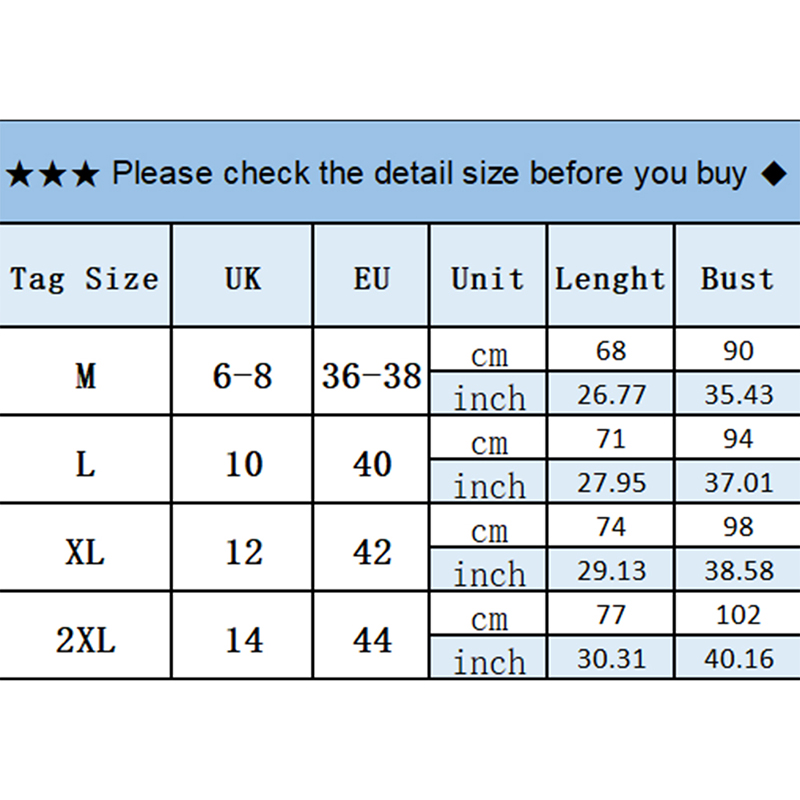
Task: Click the three stars in banner
Action: tap(53, 175)
